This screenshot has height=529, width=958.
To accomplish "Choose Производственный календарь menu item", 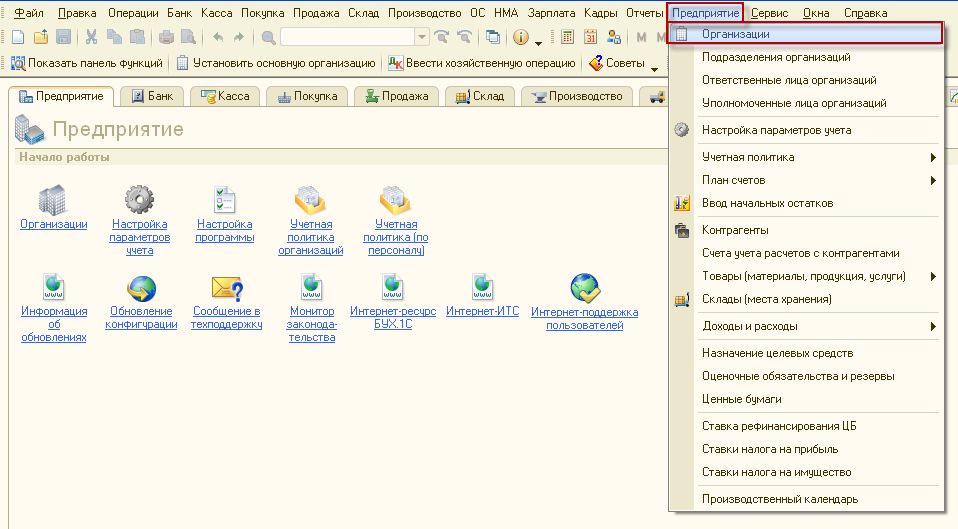I will click(780, 499).
